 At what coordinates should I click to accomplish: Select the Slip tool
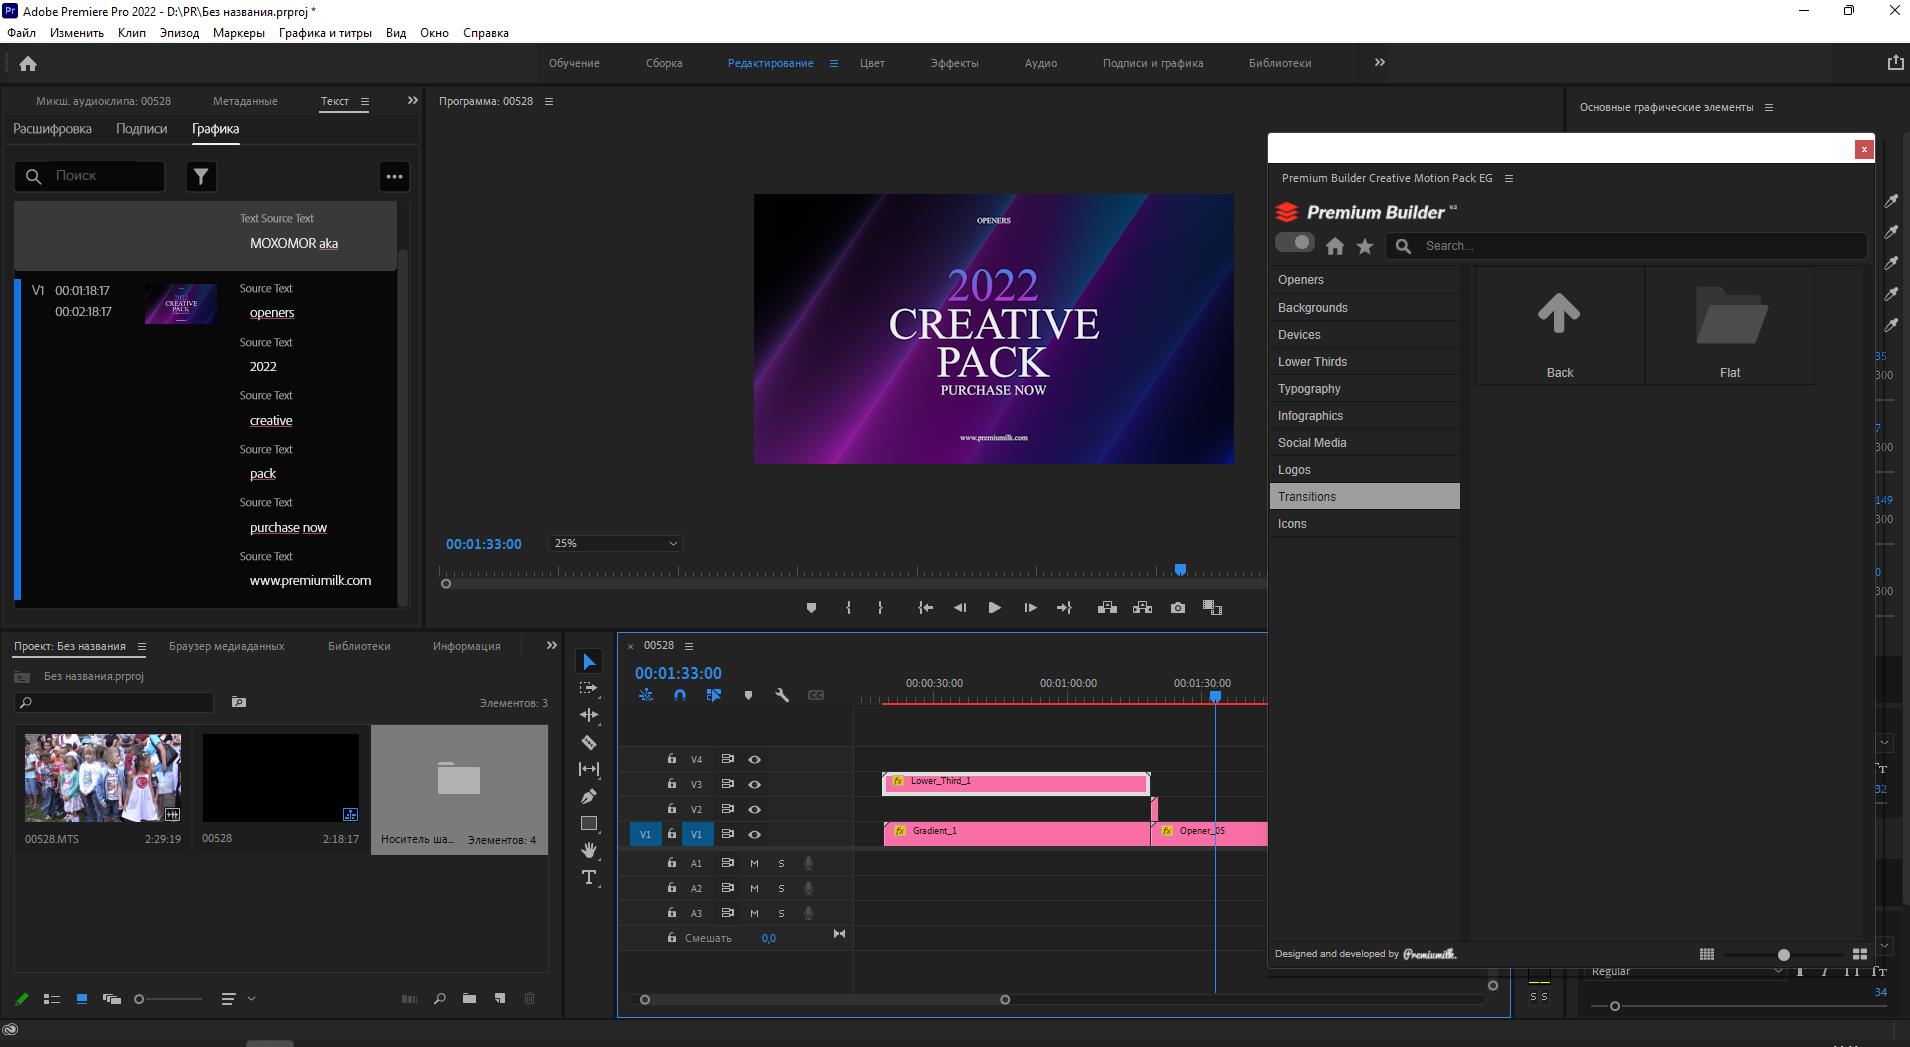pyautogui.click(x=589, y=769)
